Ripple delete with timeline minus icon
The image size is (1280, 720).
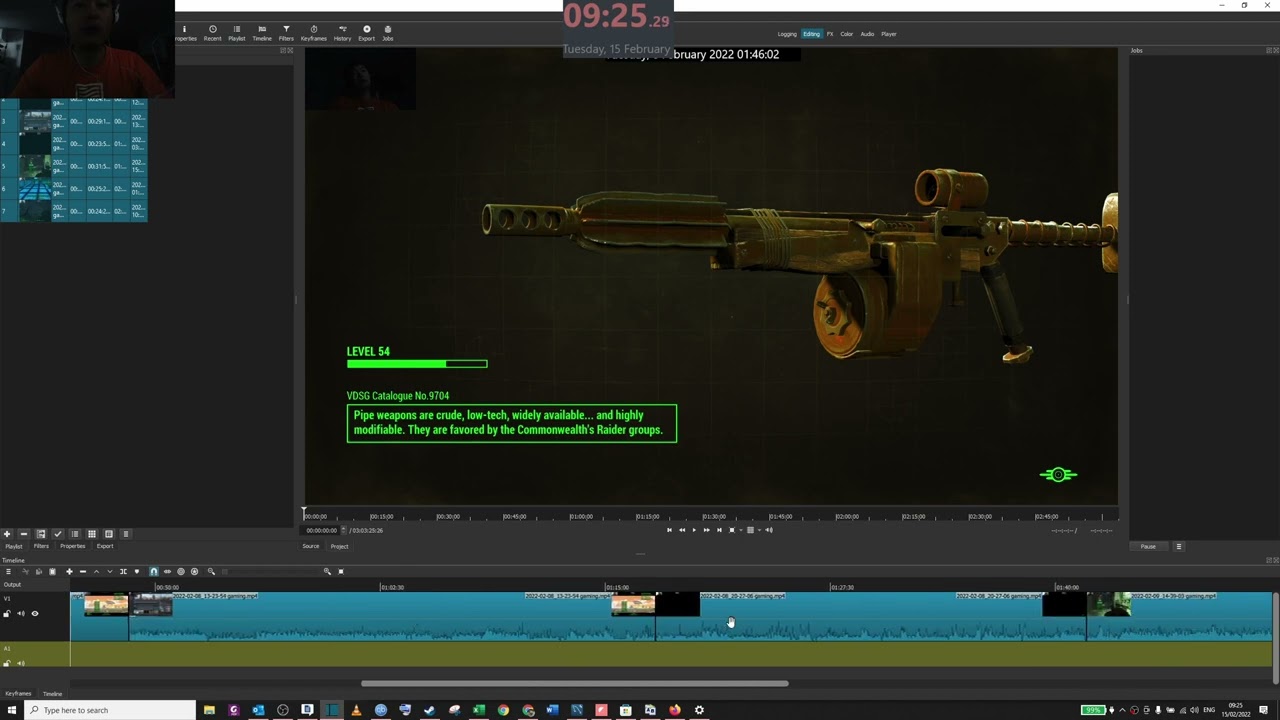(83, 571)
